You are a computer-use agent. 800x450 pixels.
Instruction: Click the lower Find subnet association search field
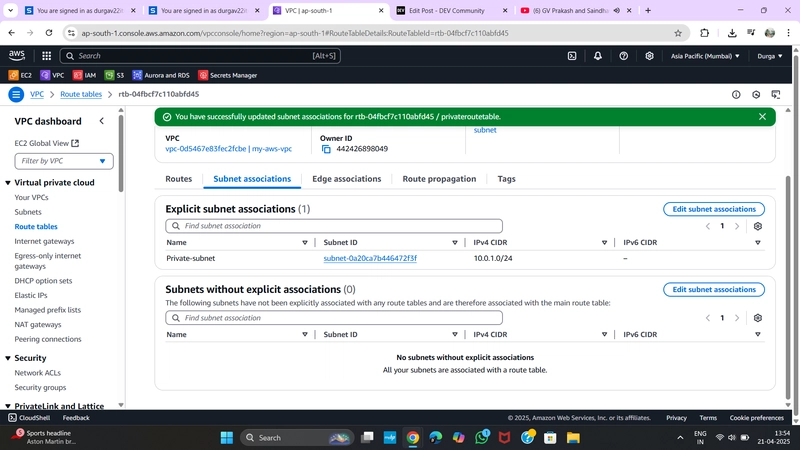click(x=334, y=318)
